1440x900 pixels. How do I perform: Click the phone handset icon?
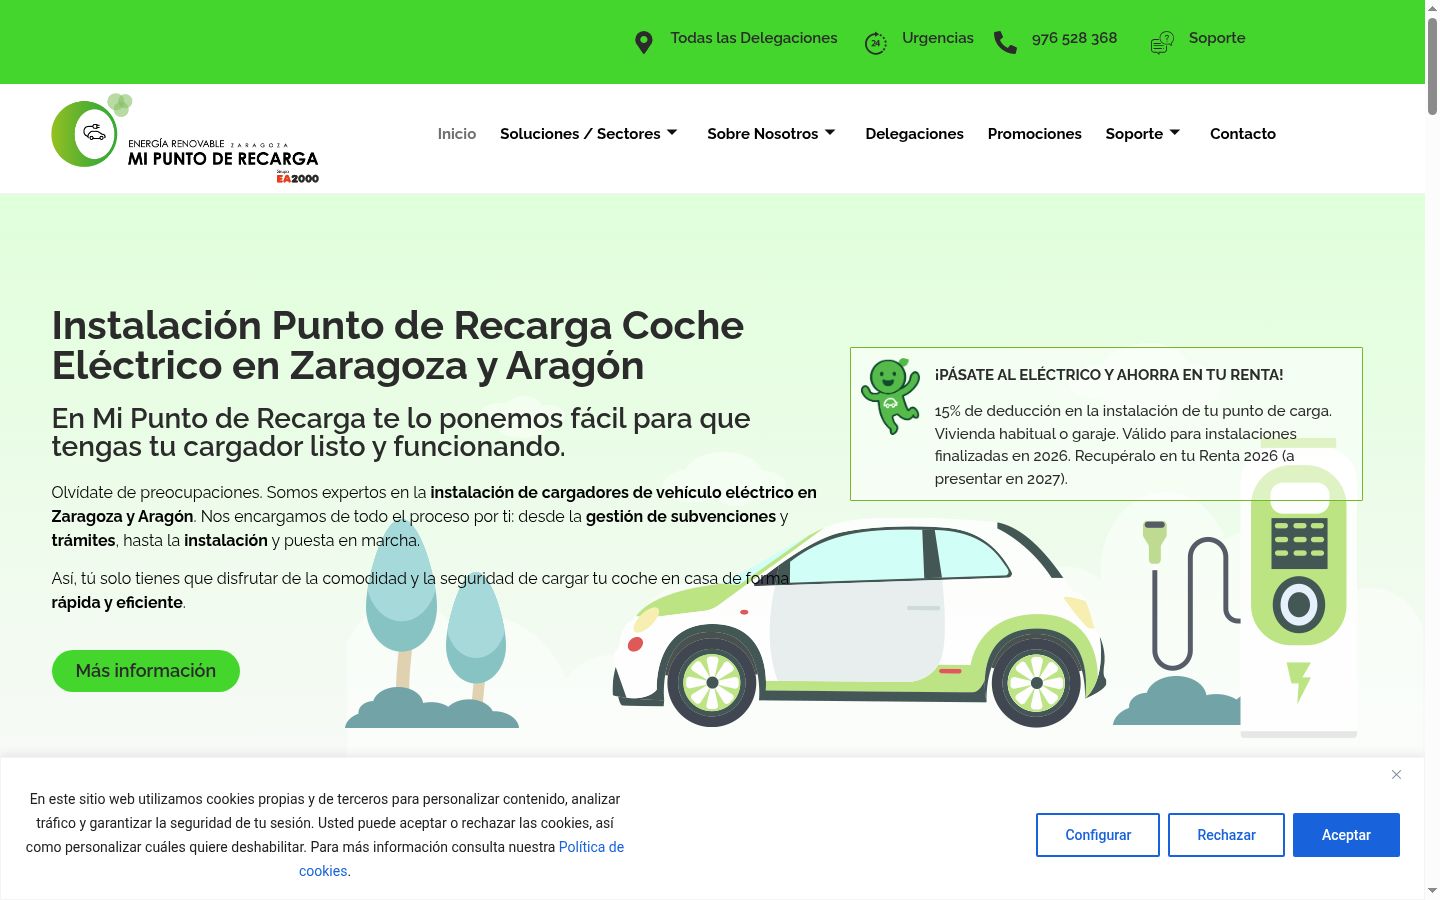coord(1005,43)
